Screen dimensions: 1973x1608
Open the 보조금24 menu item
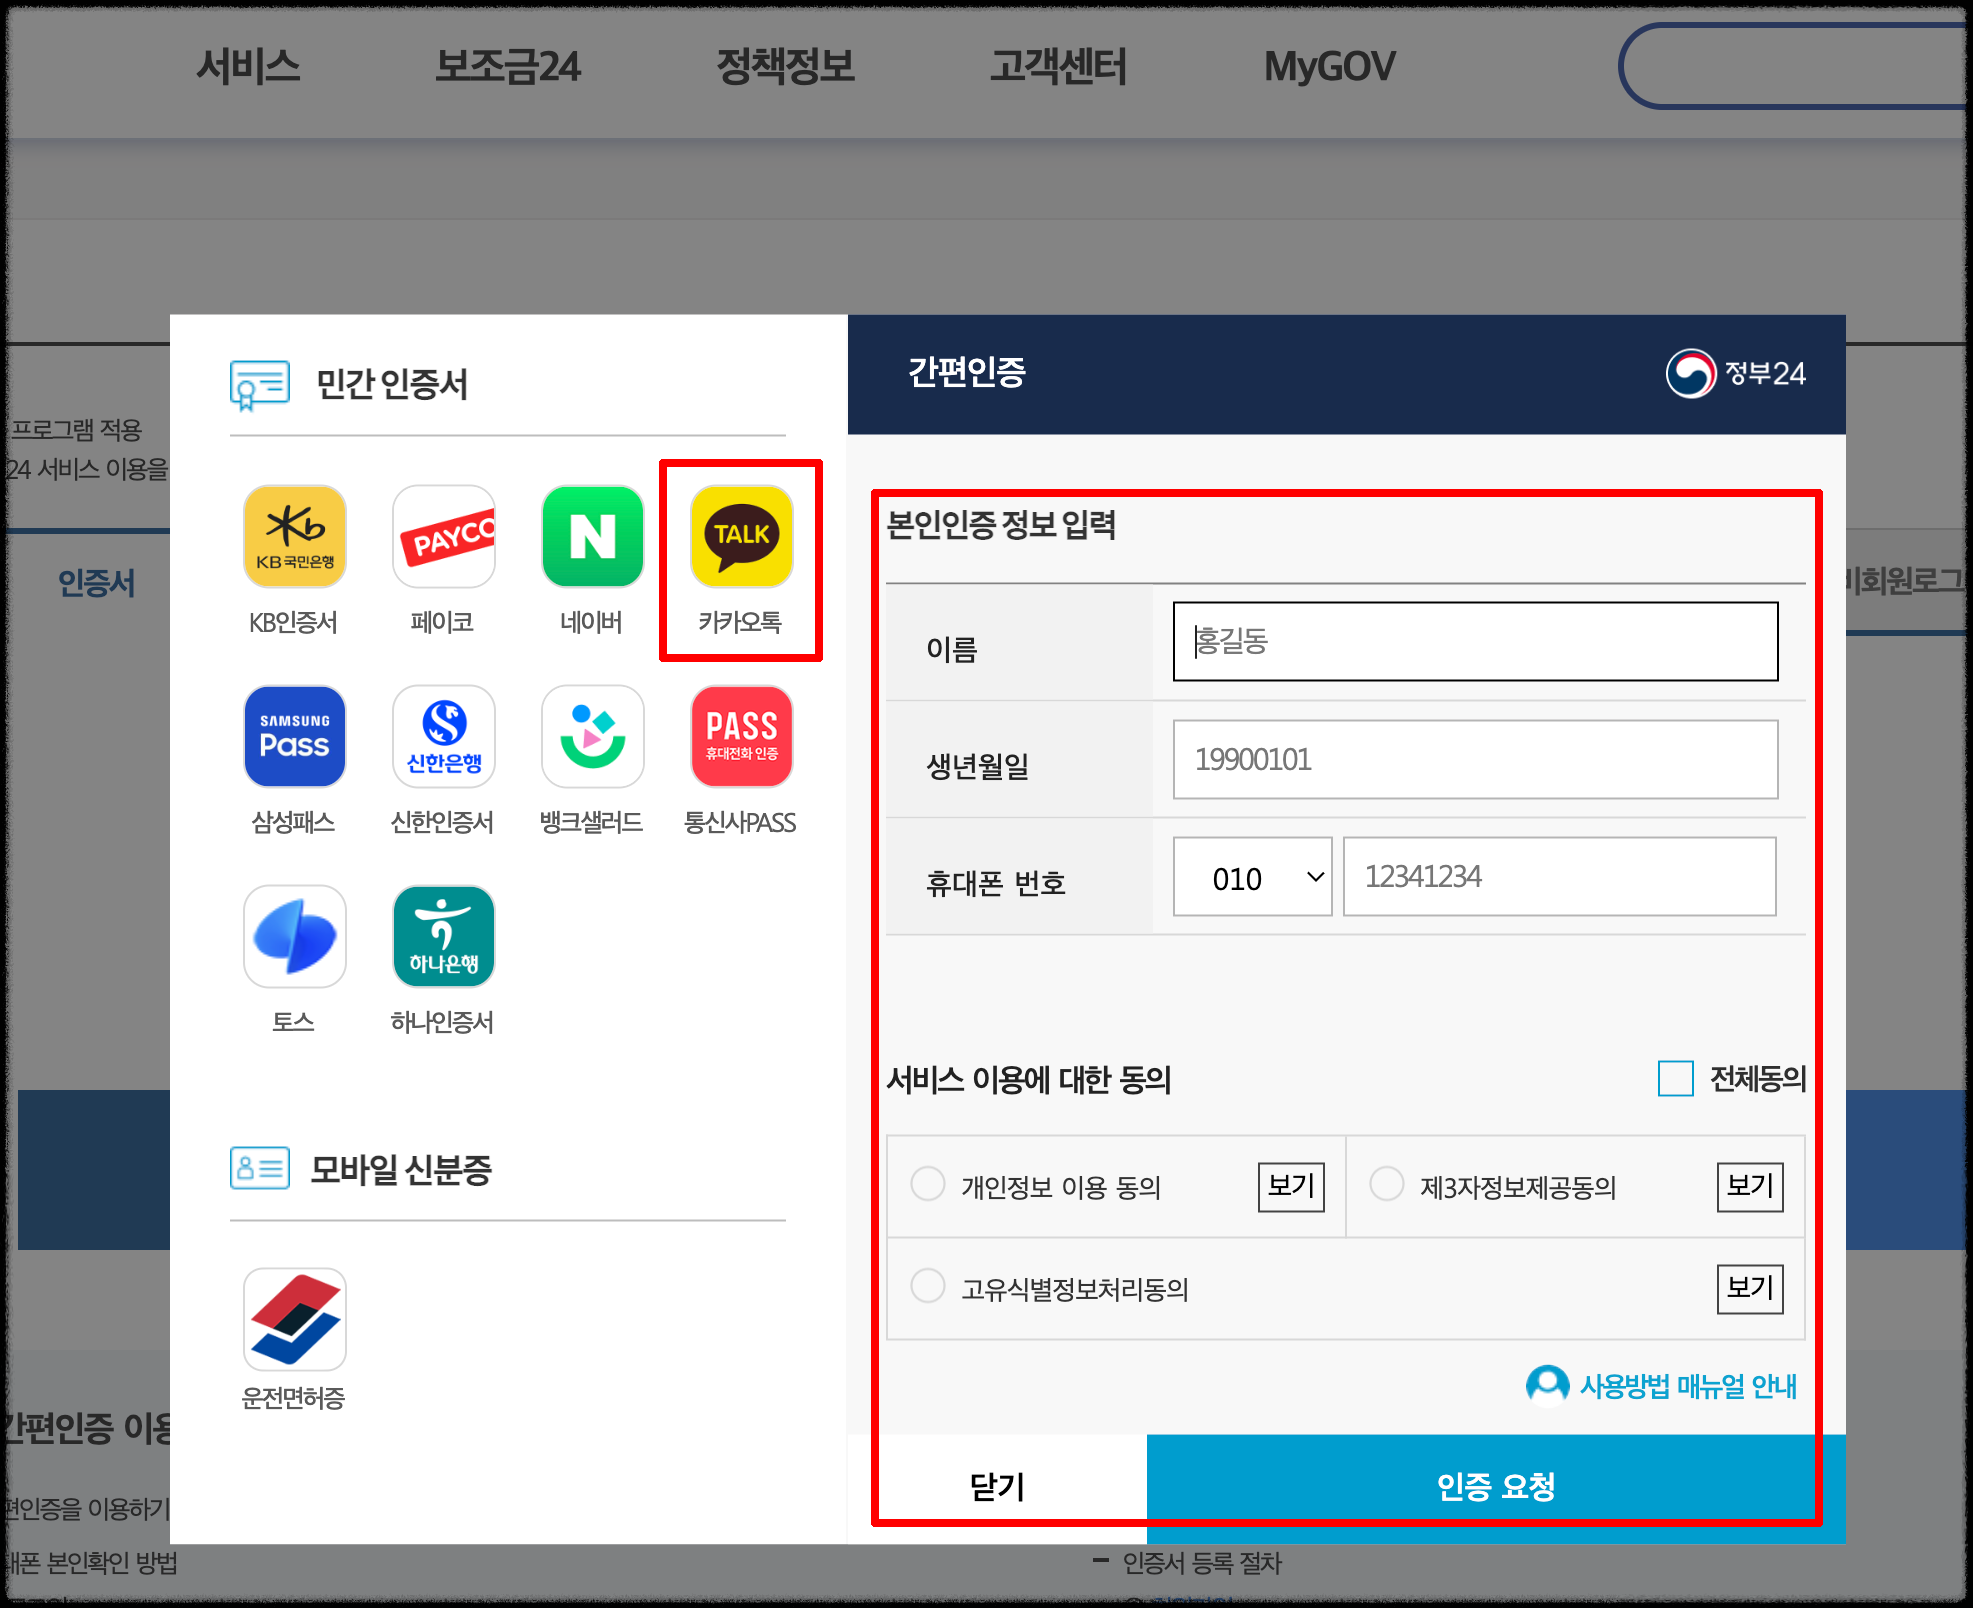[x=507, y=67]
